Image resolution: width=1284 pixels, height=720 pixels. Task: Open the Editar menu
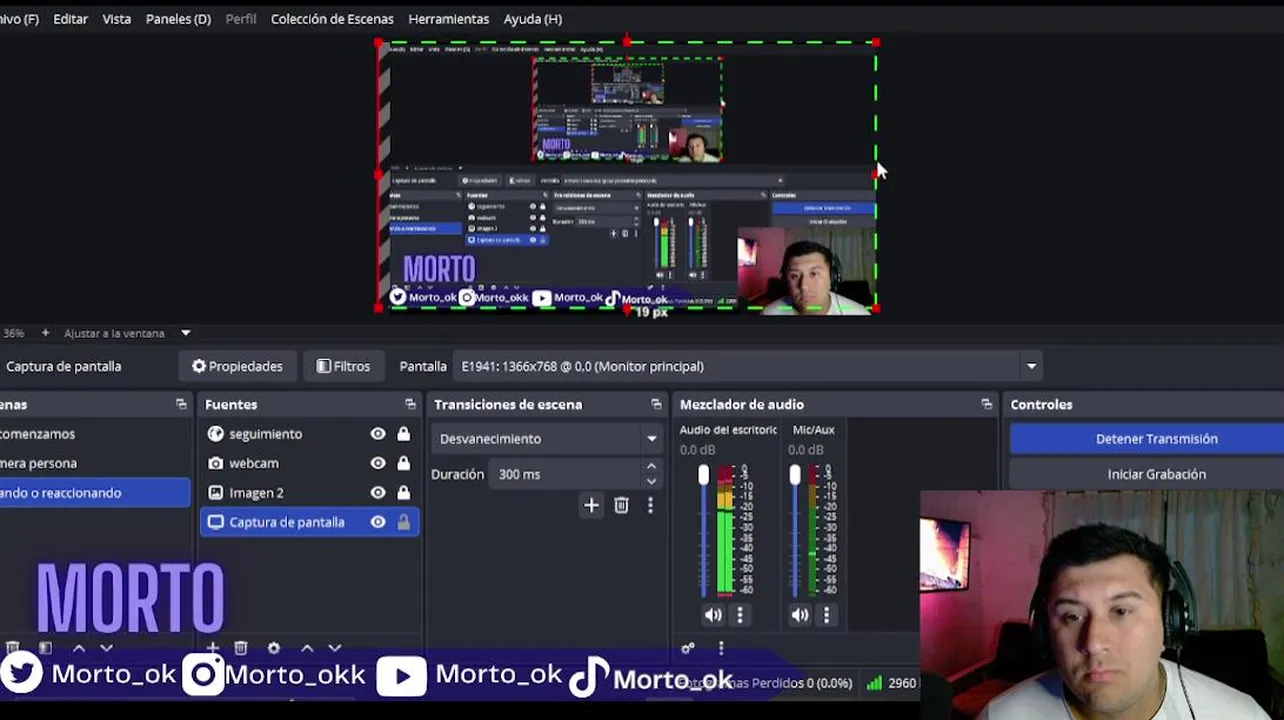pos(70,19)
